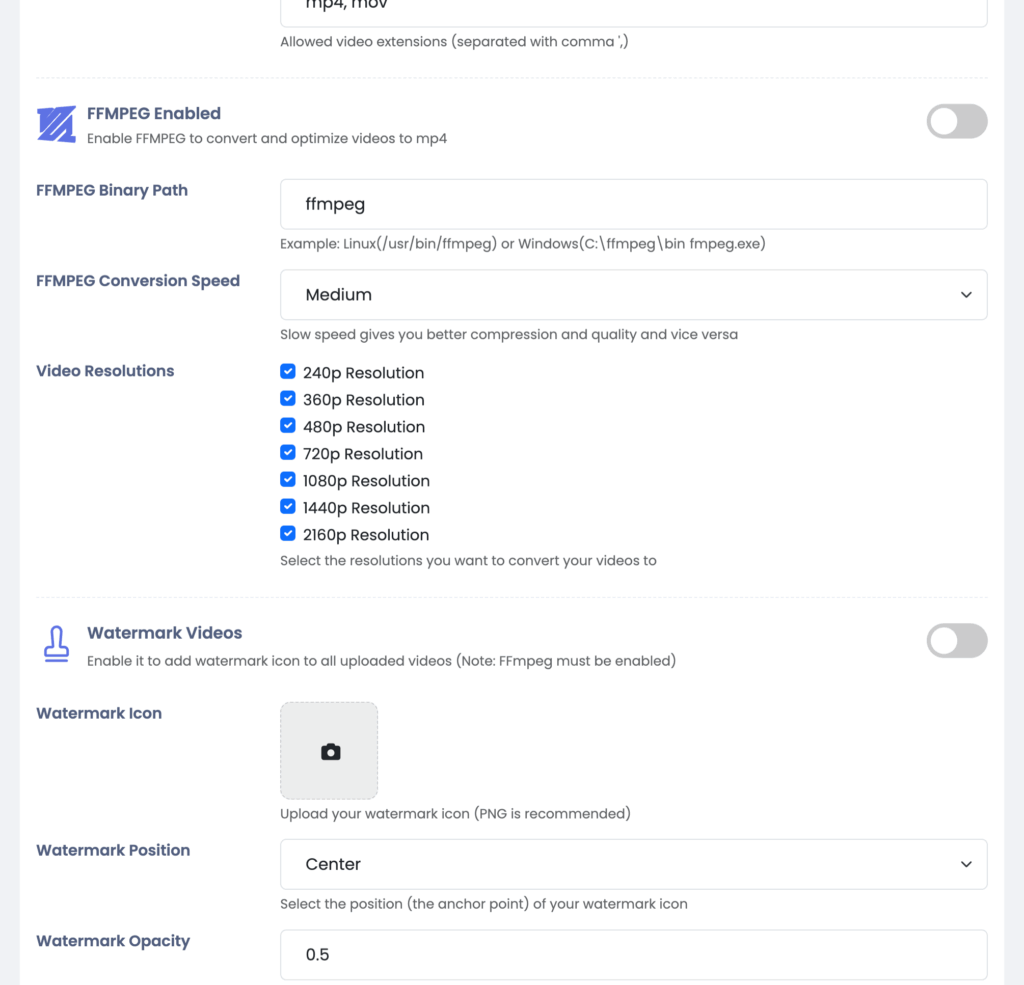The image size is (1024, 985).
Task: Uncheck the 360p Resolution checkbox
Action: [x=288, y=399]
